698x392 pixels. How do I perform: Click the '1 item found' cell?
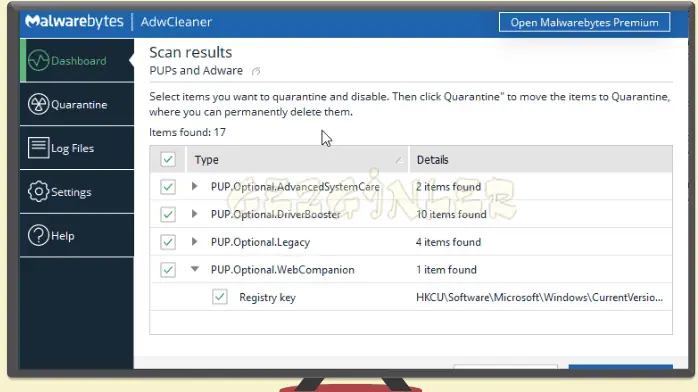[x=446, y=270]
